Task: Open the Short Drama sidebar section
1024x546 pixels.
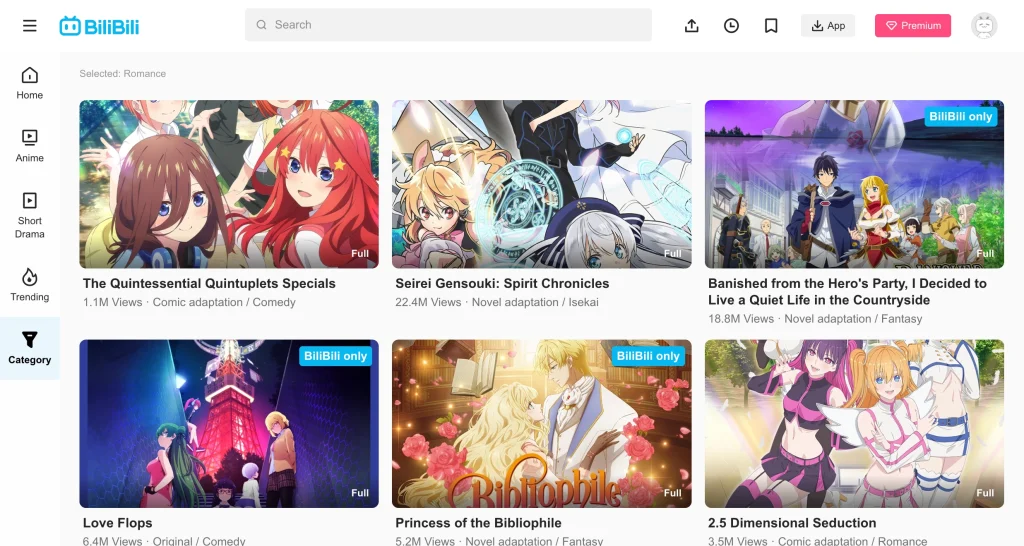Action: 29,216
